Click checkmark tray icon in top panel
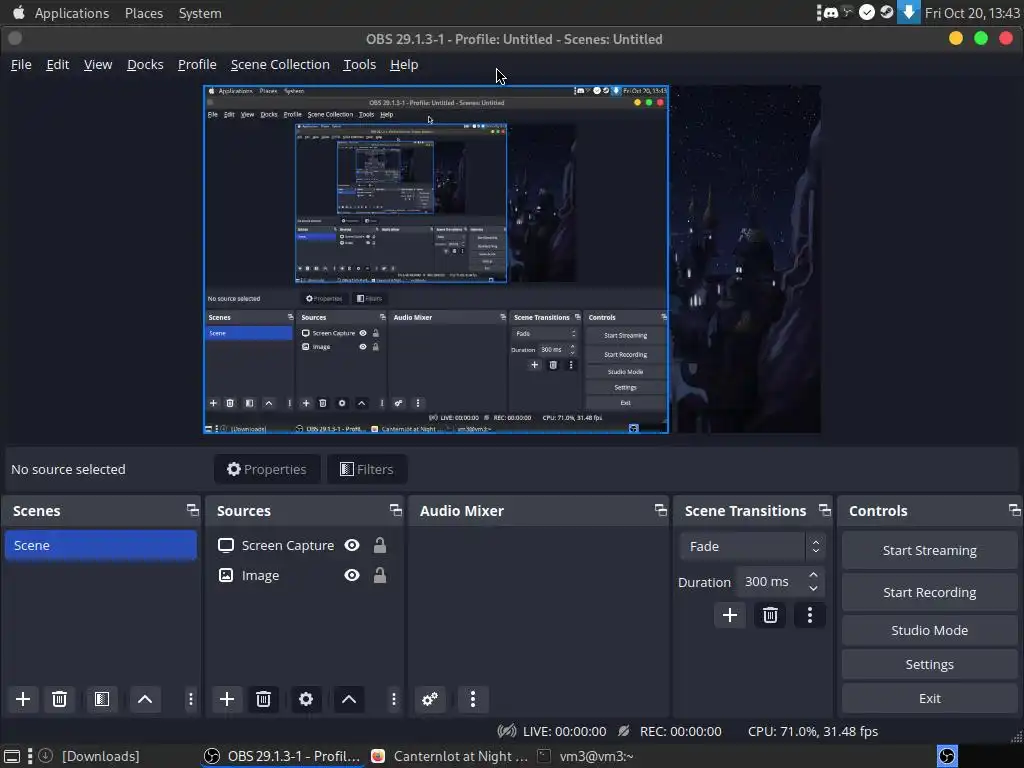1024x768 pixels. [x=867, y=12]
